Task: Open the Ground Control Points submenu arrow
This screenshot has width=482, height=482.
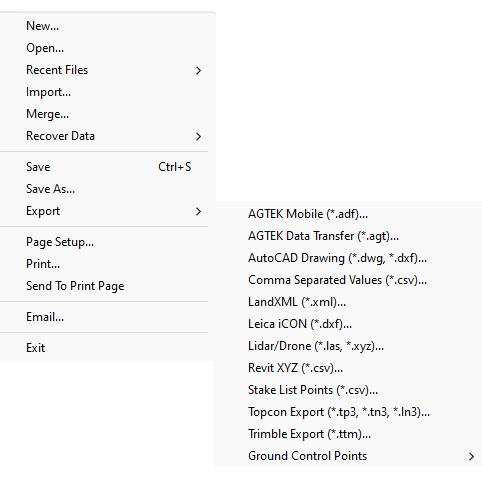Action: [471, 456]
